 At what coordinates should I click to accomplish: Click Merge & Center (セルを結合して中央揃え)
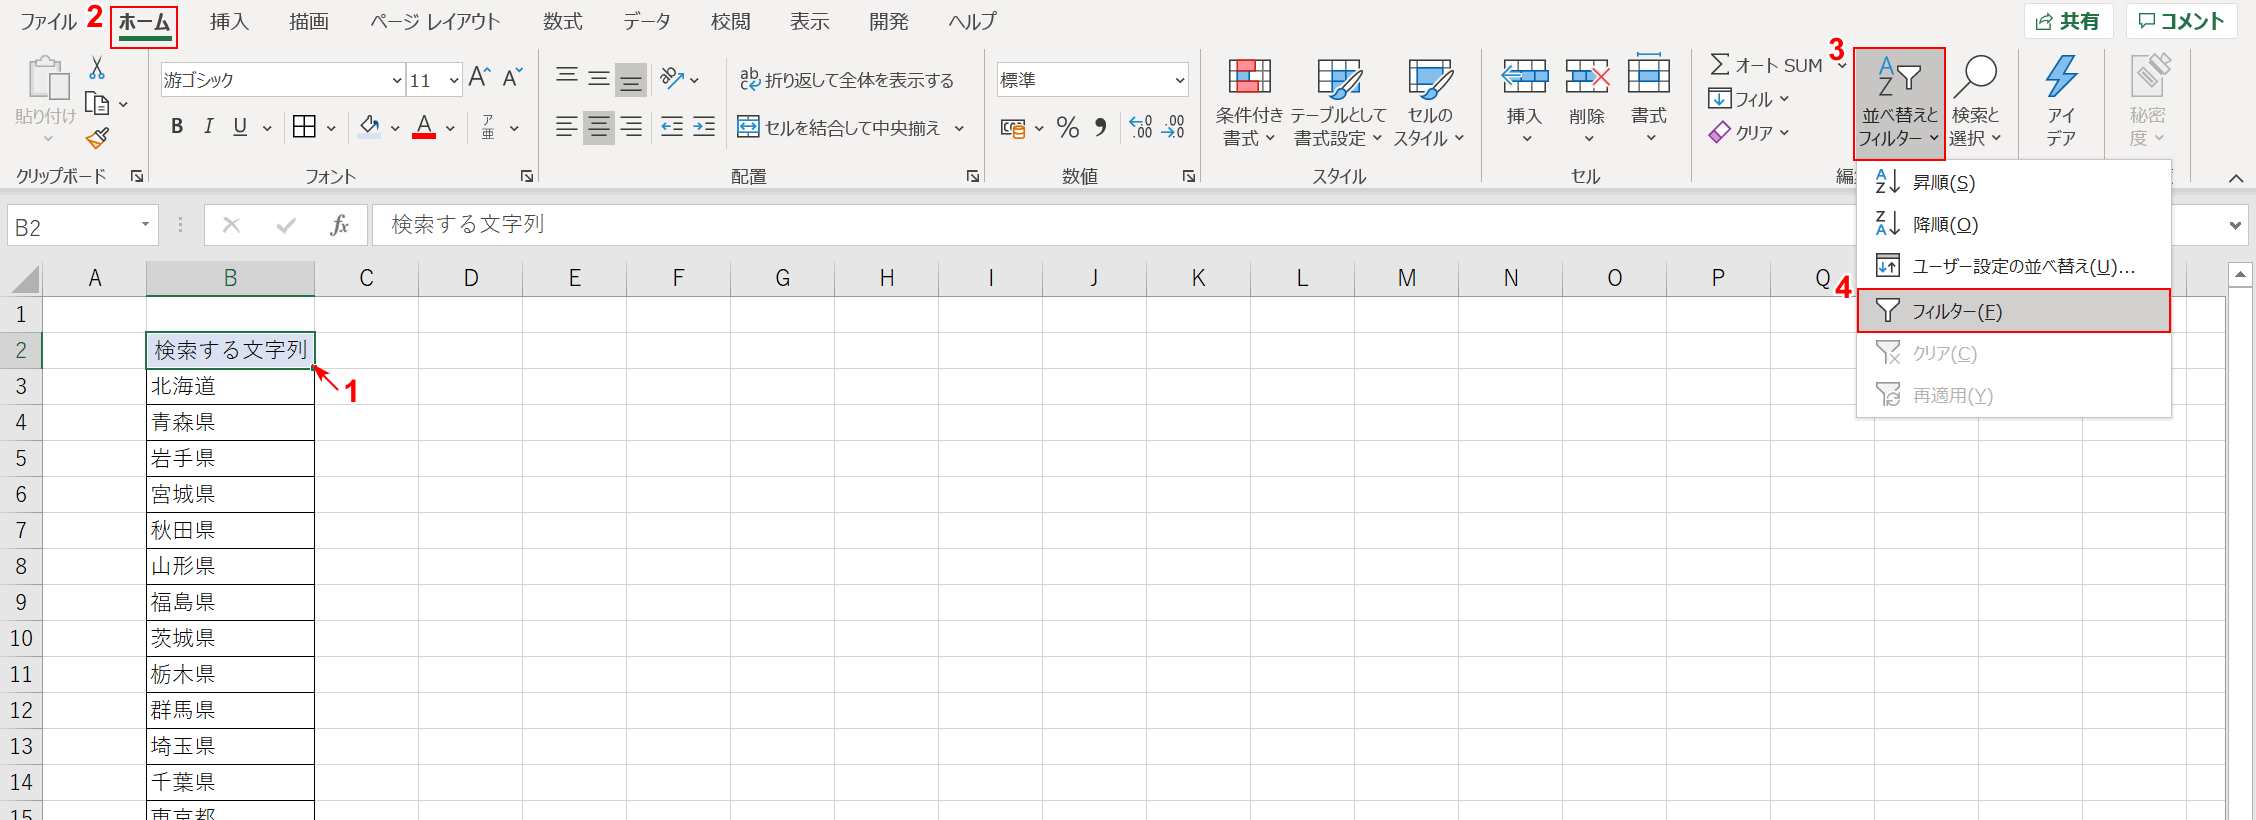(x=840, y=127)
